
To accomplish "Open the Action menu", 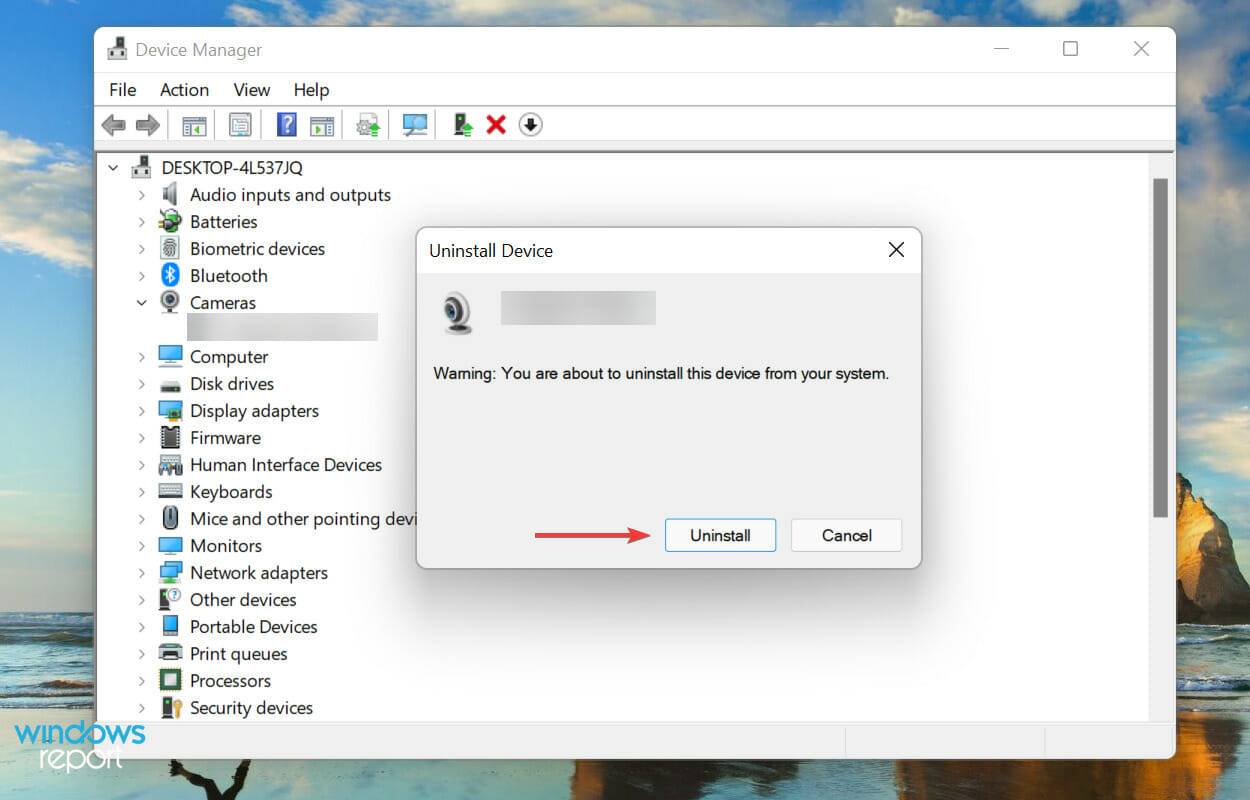I will [x=184, y=90].
